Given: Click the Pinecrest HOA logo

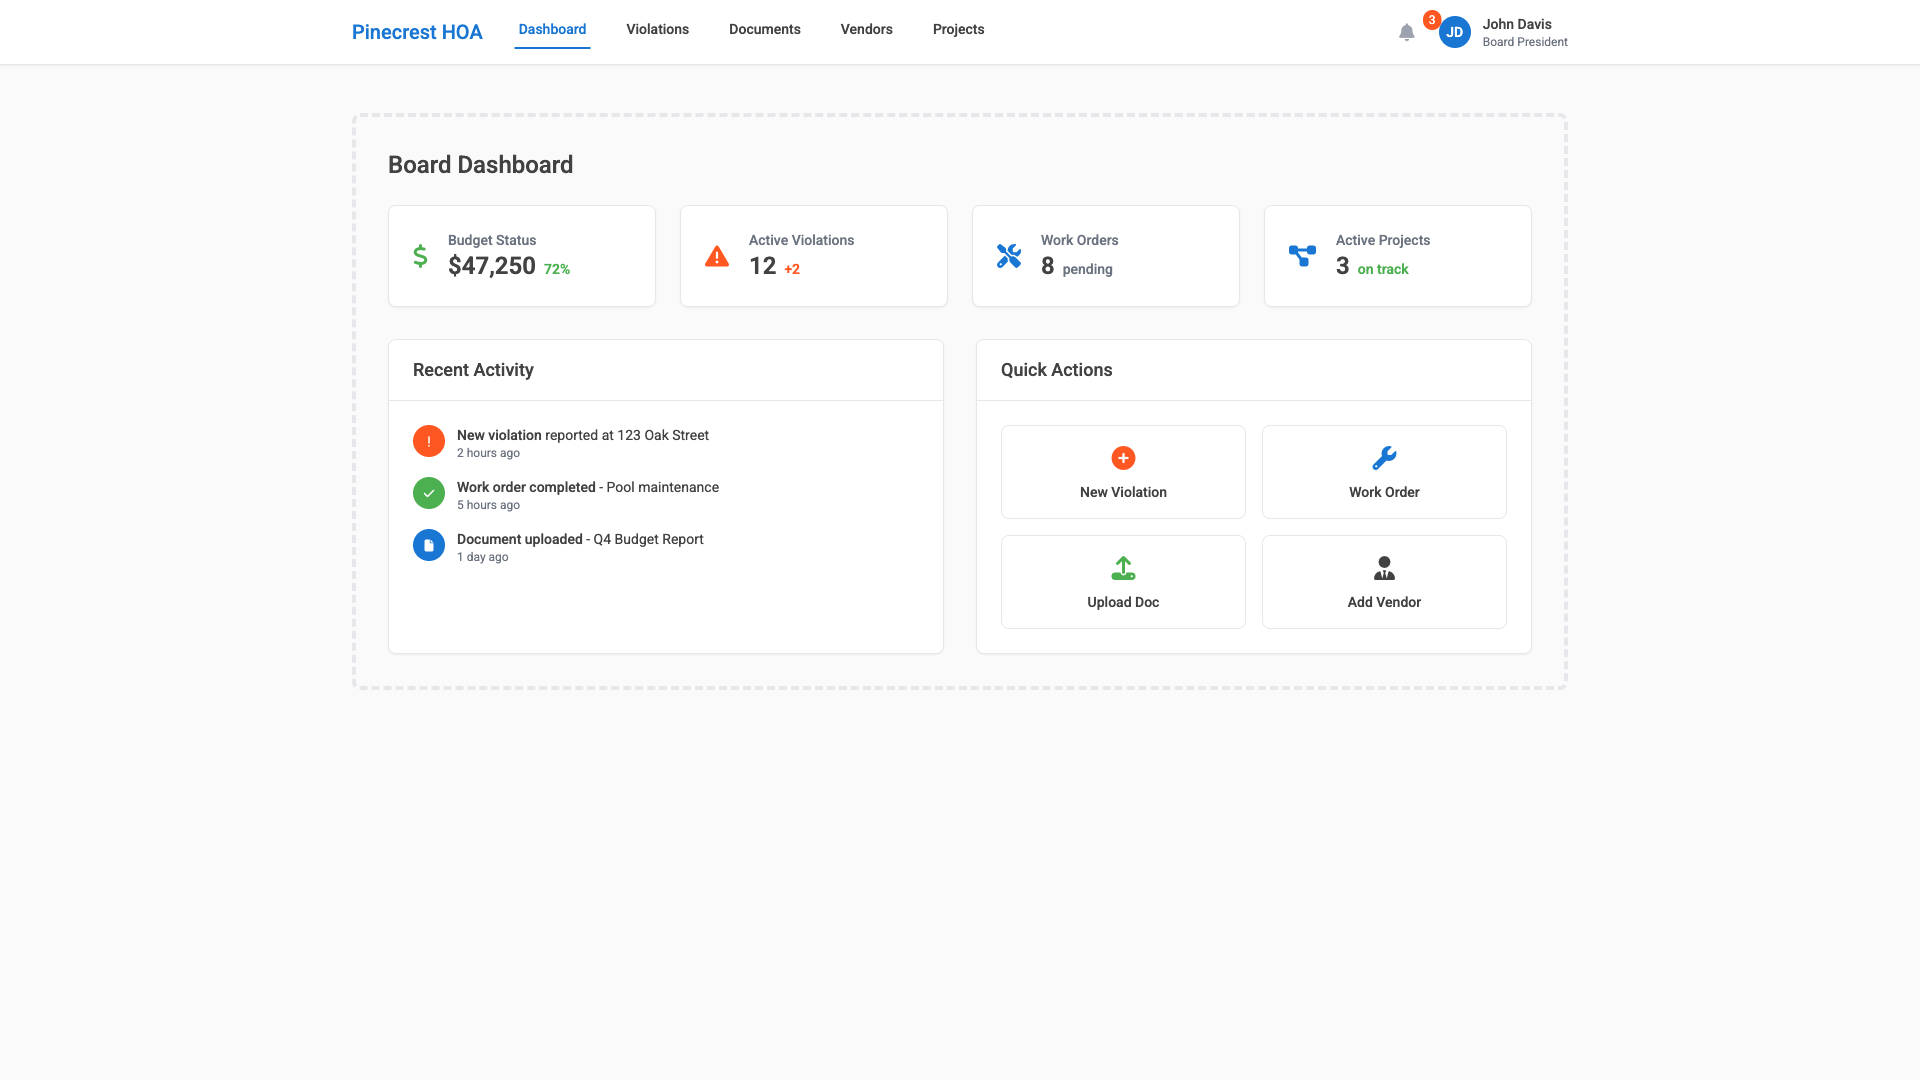Looking at the screenshot, I should point(416,31).
